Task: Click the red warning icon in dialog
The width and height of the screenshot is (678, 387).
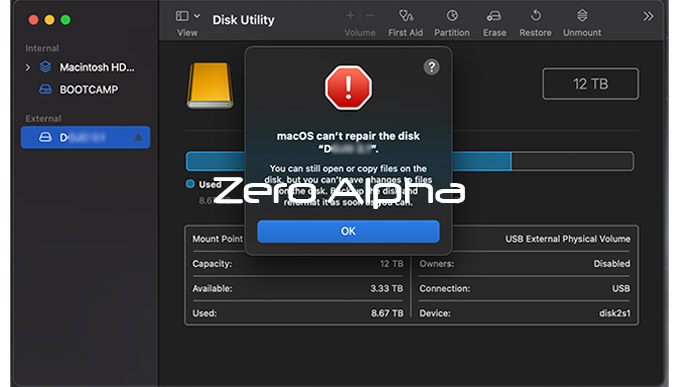Action: 348,88
